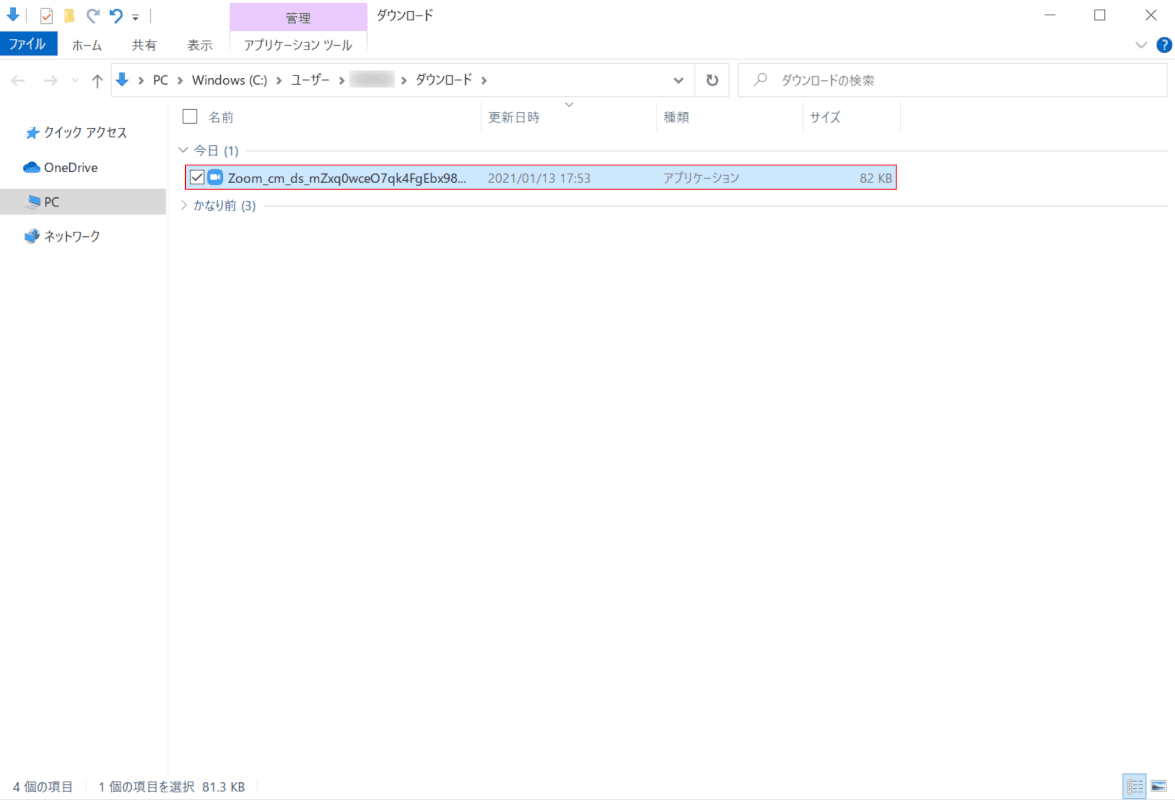This screenshot has width=1175, height=800.
Task: Open the Customize Quick Access Toolbar dropdown
Action: (136, 16)
